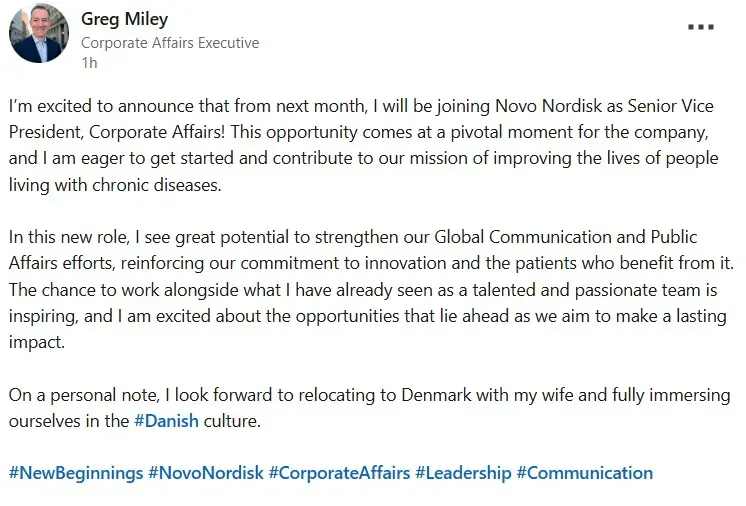Viewport: 746px width, 506px height.
Task: Click the #NovoNordisk hashtag
Action: click(206, 473)
